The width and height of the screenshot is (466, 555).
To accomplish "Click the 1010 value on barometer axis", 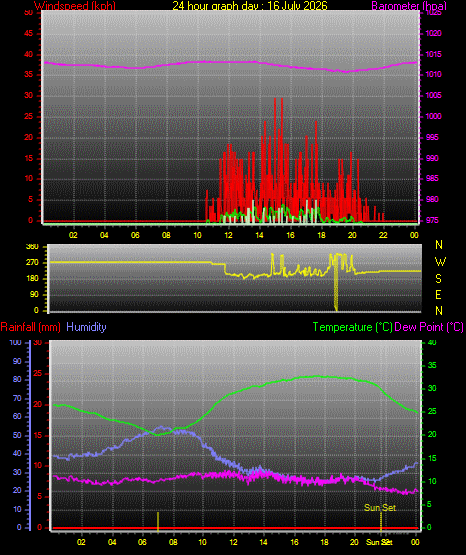I will tap(434, 74).
